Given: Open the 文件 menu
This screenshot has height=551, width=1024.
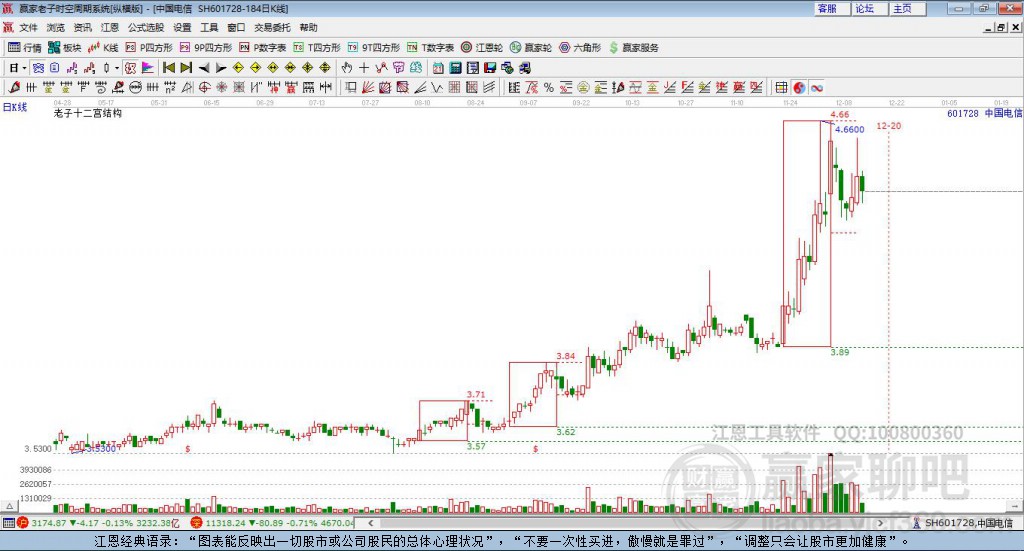Looking at the screenshot, I should pos(29,27).
